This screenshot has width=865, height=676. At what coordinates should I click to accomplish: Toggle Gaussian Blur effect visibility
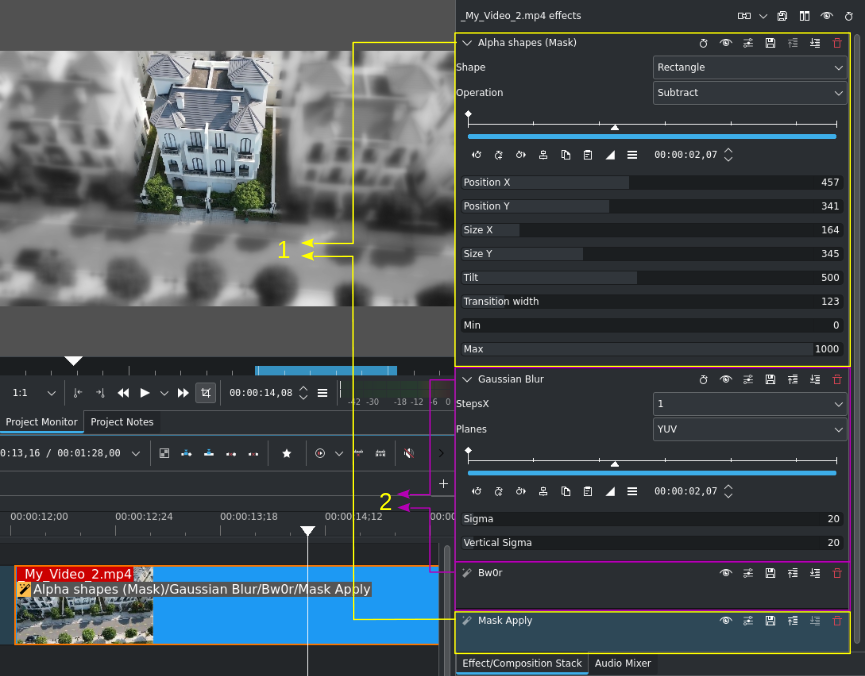[x=725, y=379]
